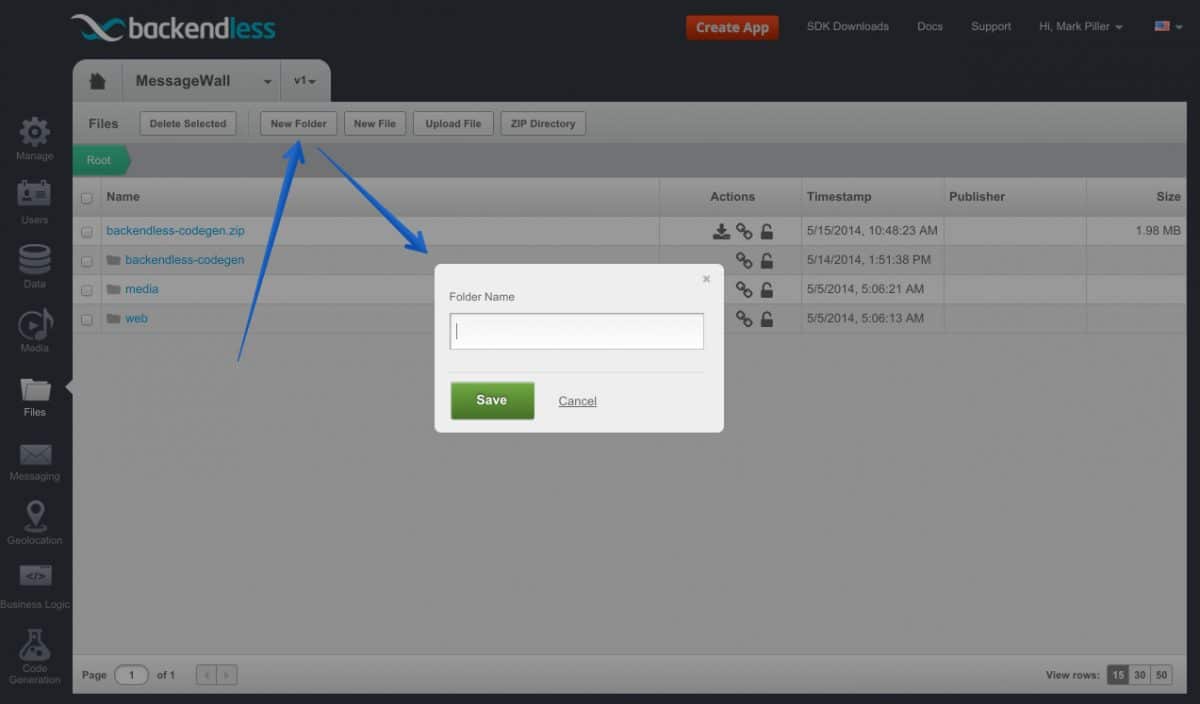The width and height of the screenshot is (1200, 704).
Task: Open permissions lock for media folder
Action: click(x=766, y=289)
